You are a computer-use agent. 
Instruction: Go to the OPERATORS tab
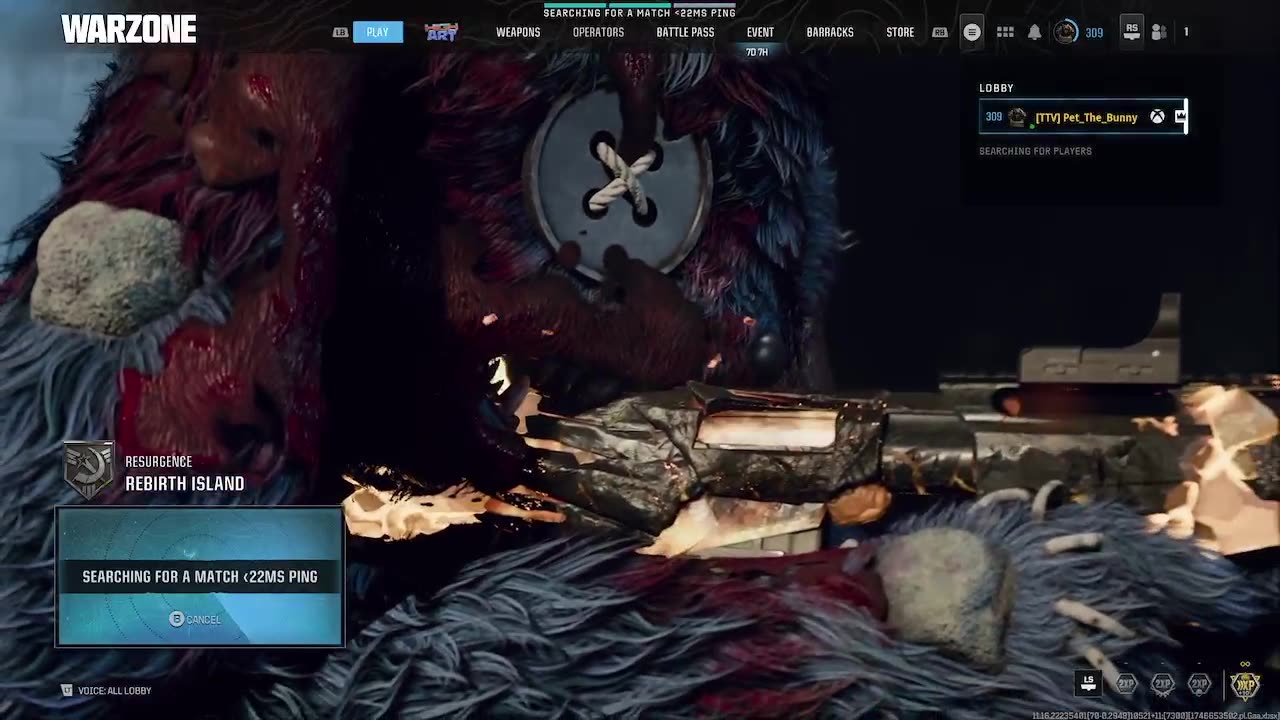tap(598, 32)
